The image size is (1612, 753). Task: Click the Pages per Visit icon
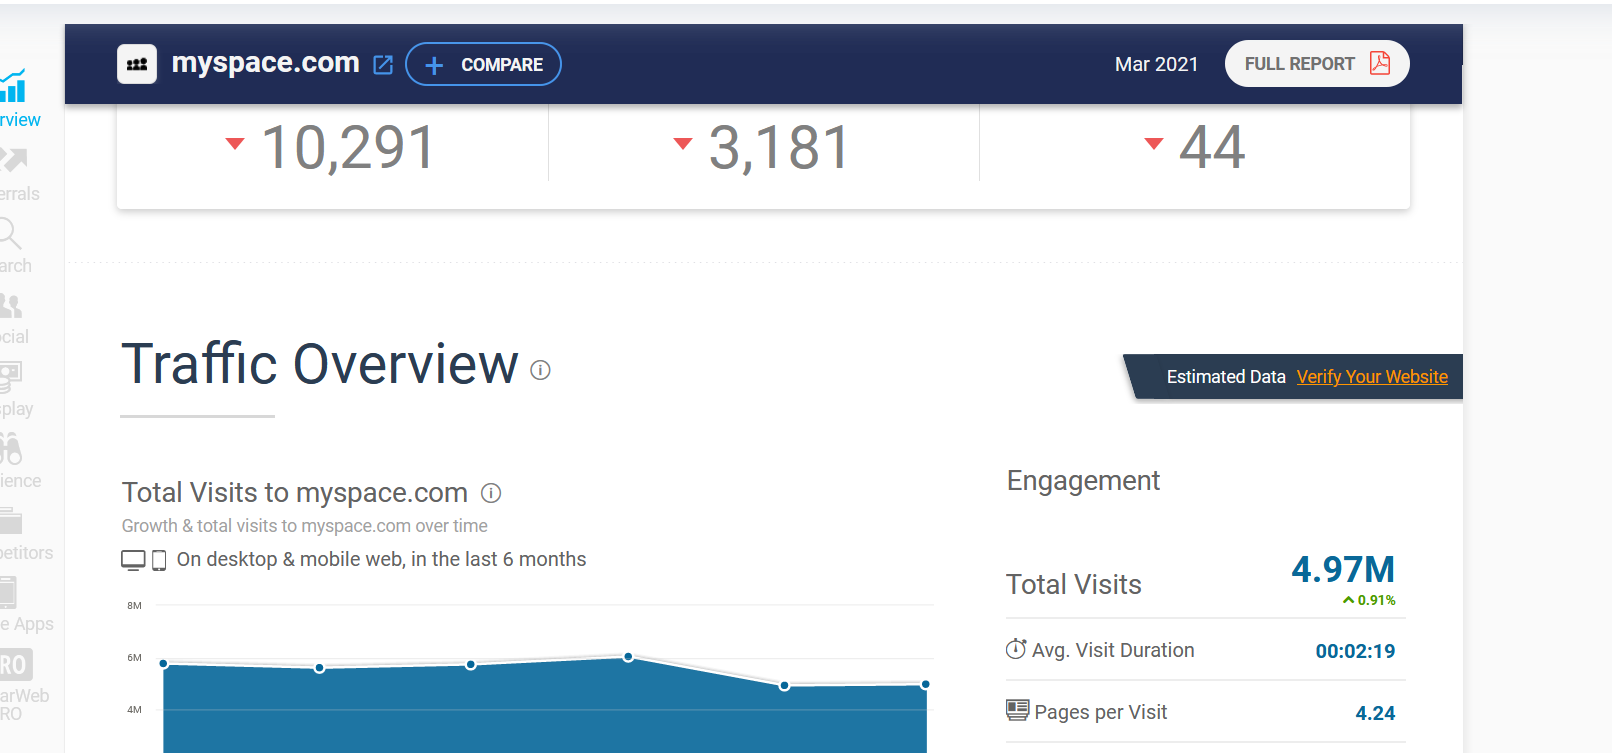(x=1017, y=710)
